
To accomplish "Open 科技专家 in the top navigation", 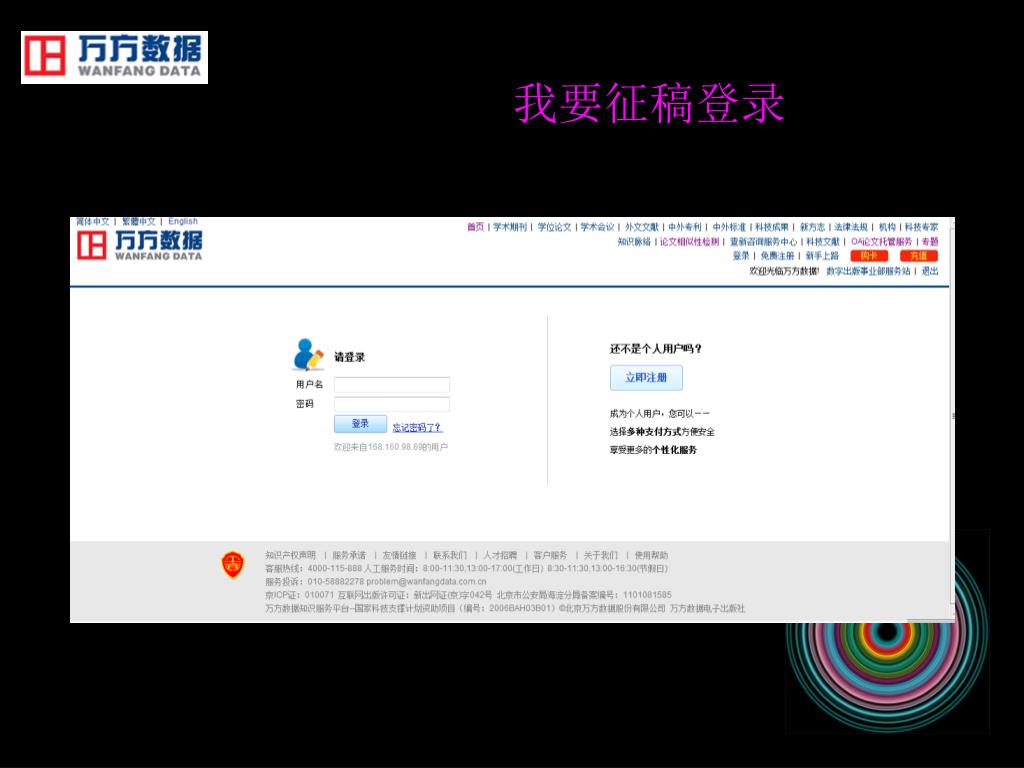I will [x=921, y=227].
